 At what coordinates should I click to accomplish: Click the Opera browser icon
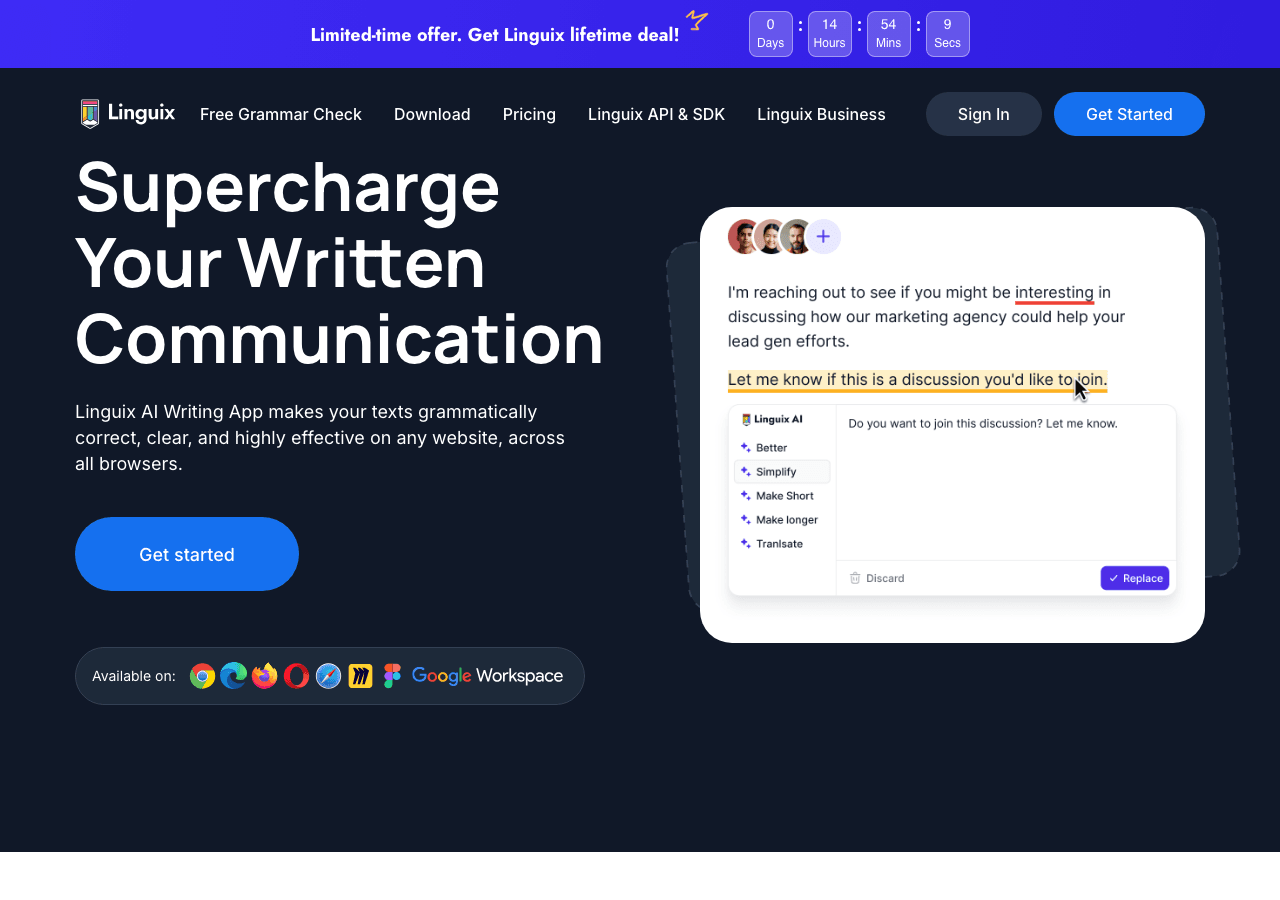pyautogui.click(x=297, y=676)
